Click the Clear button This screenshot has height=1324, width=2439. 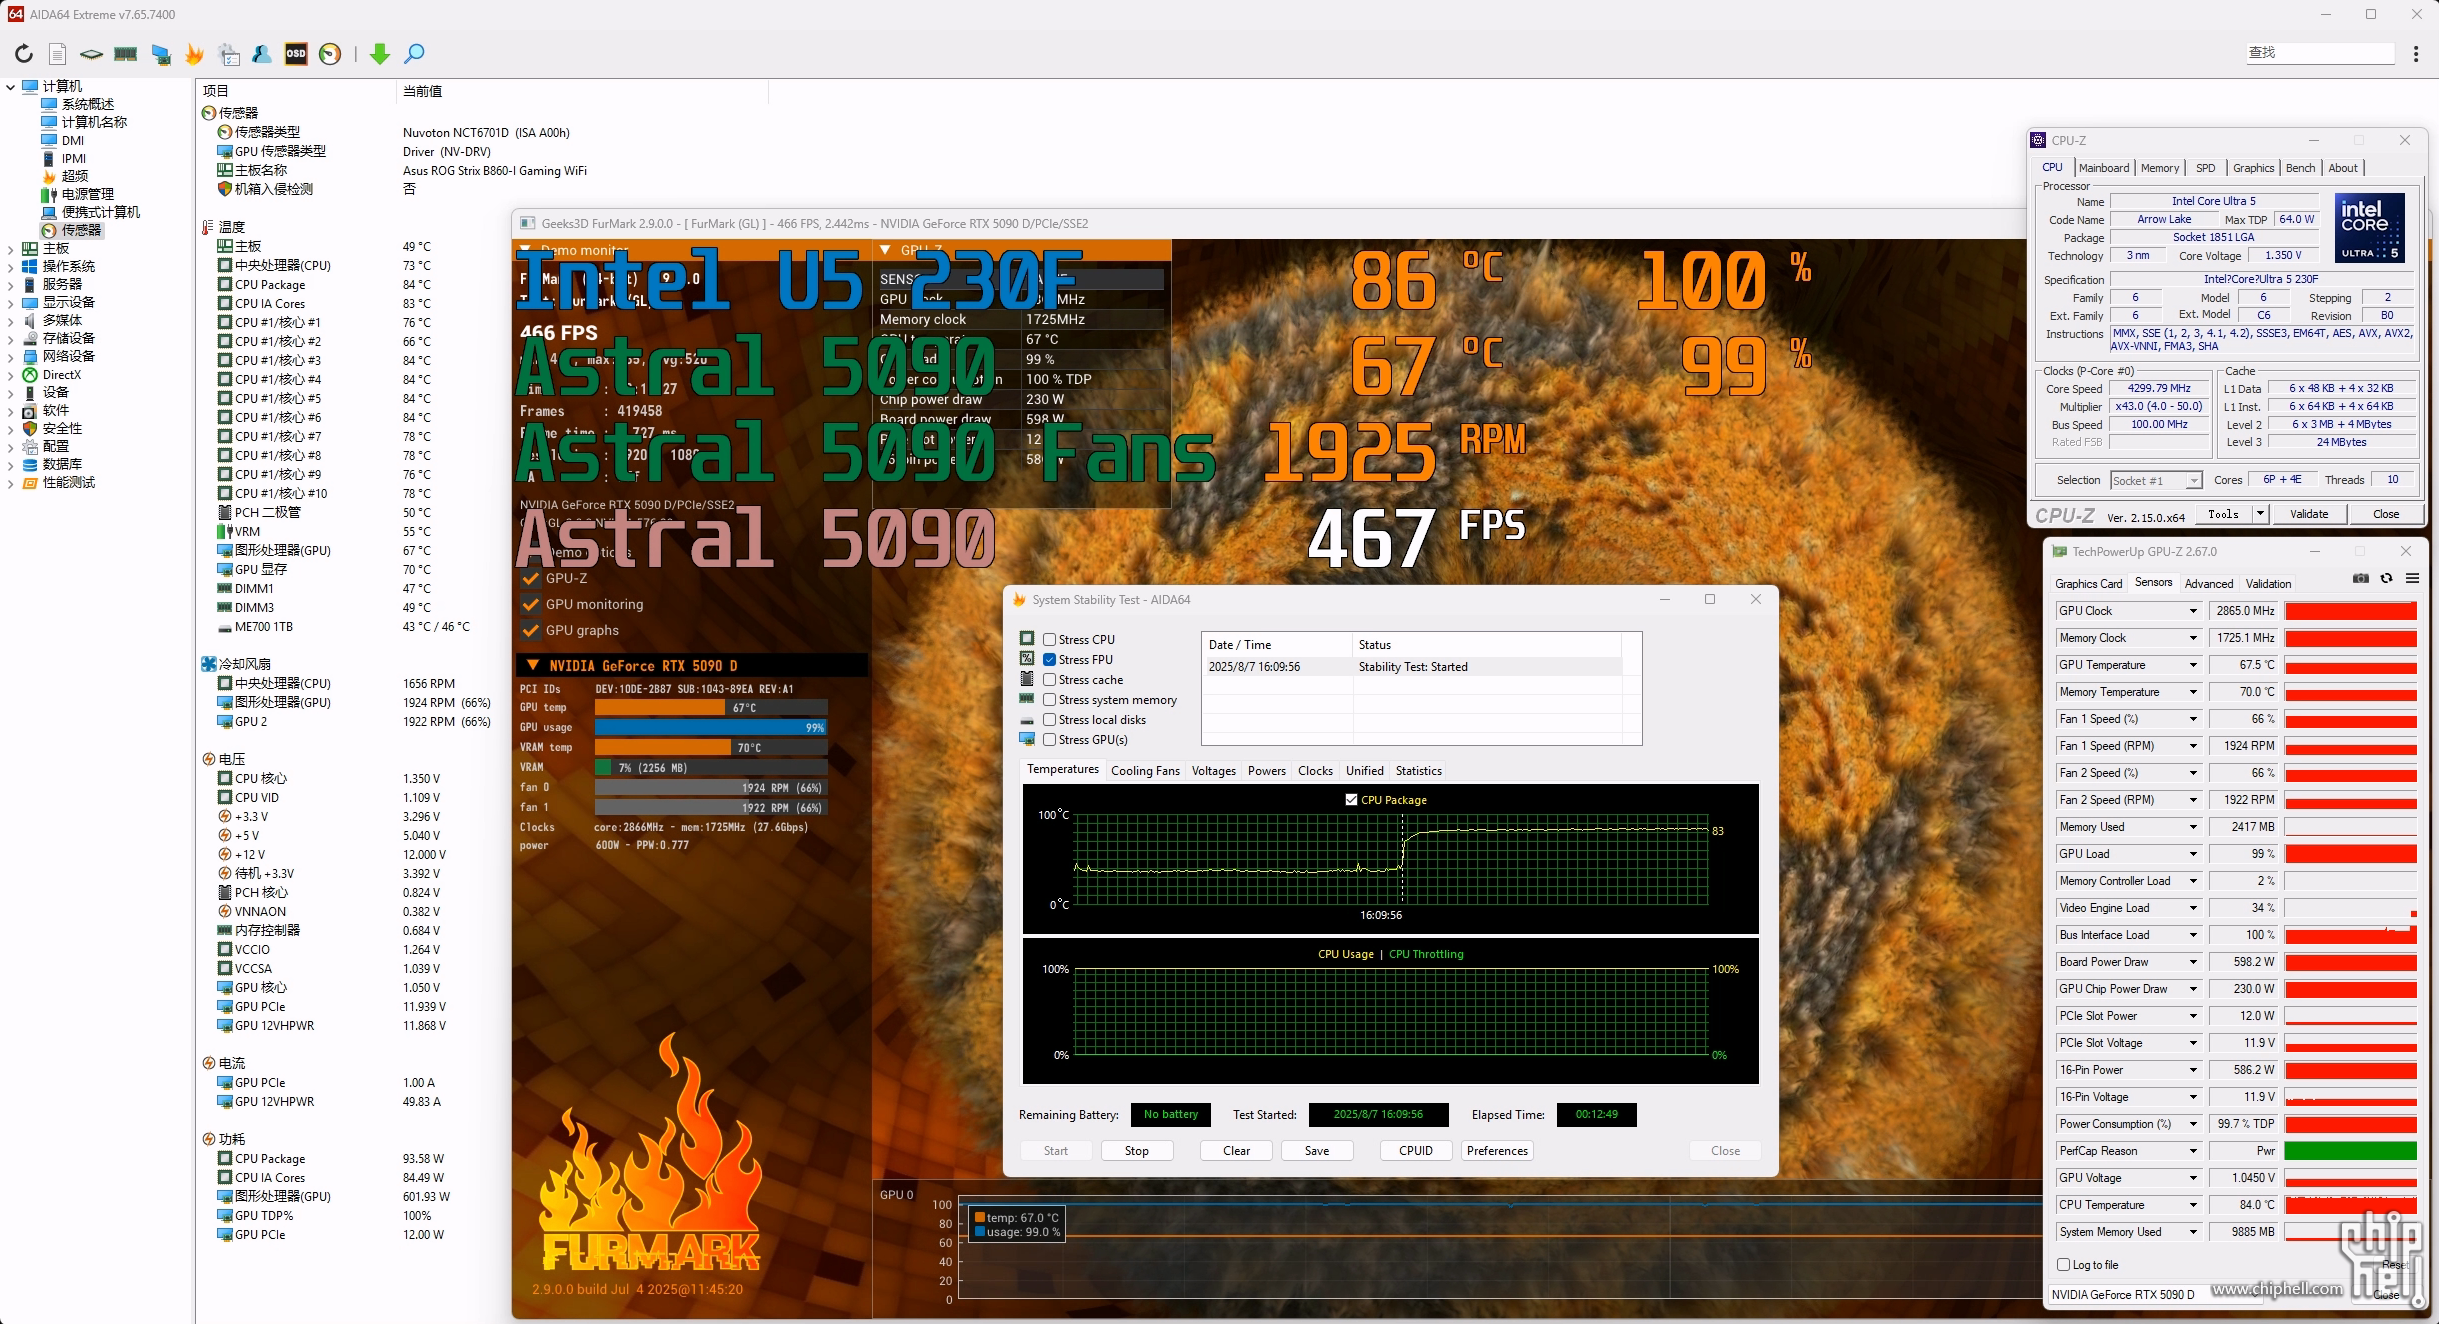coord(1236,1151)
